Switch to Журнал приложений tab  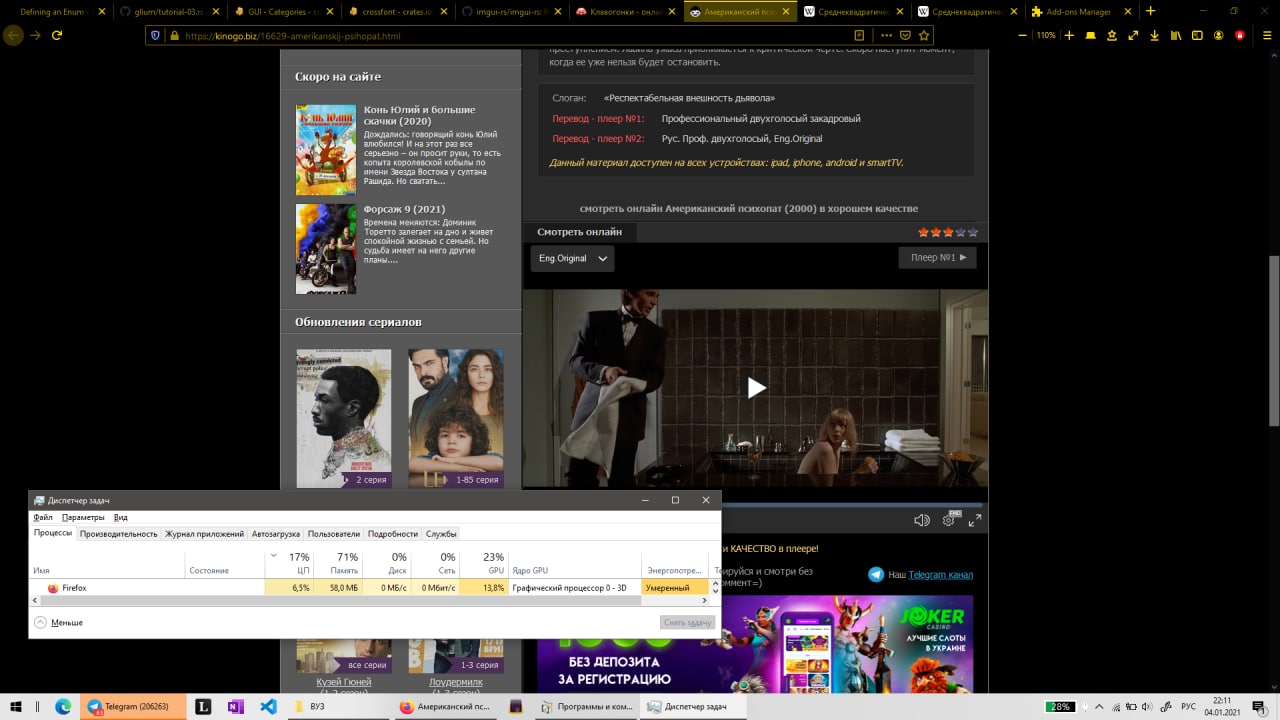click(204, 534)
